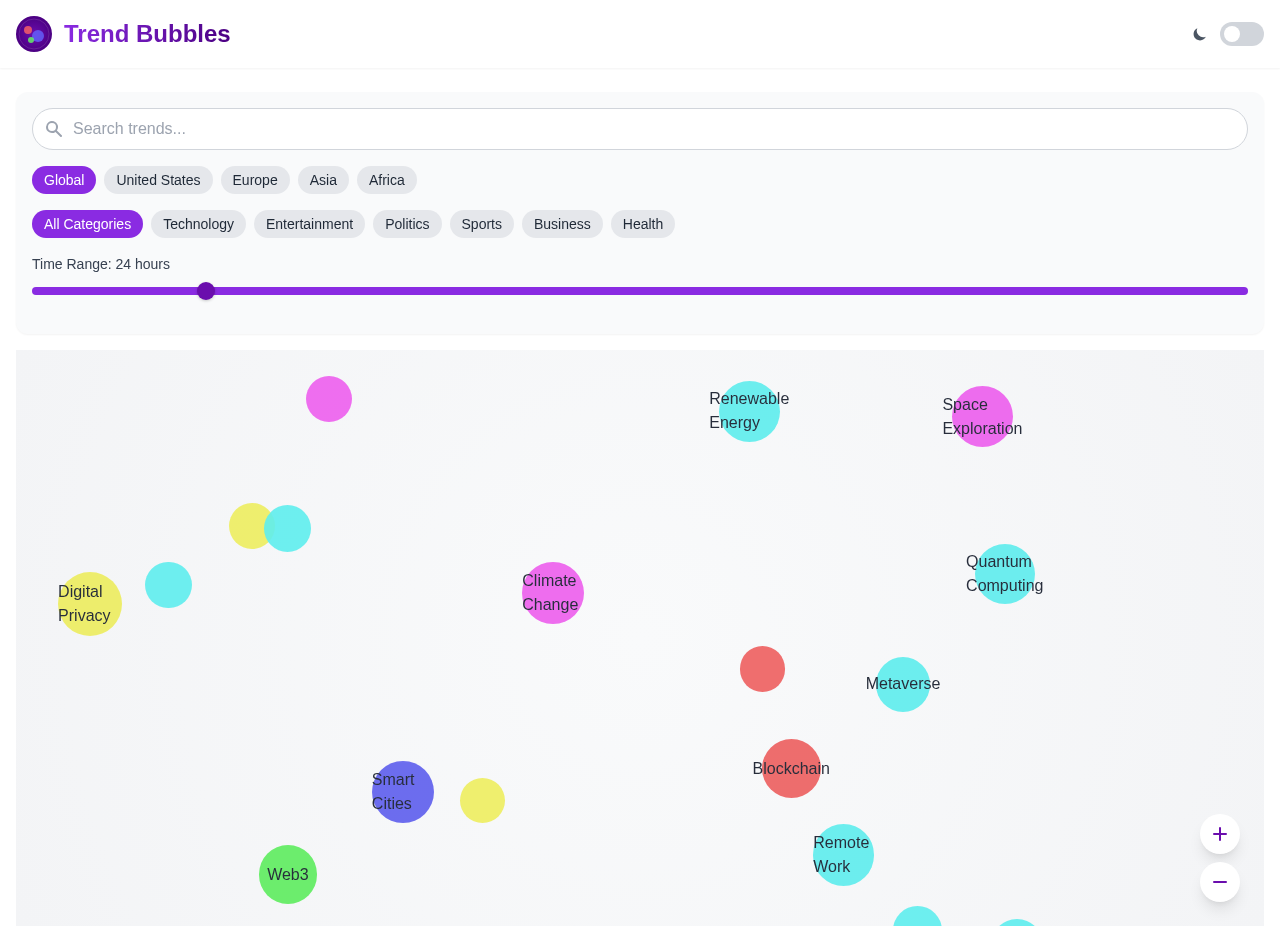Screen dimensions: 1280x950
Task: Switch to the Entertainment category
Action: 309,224
